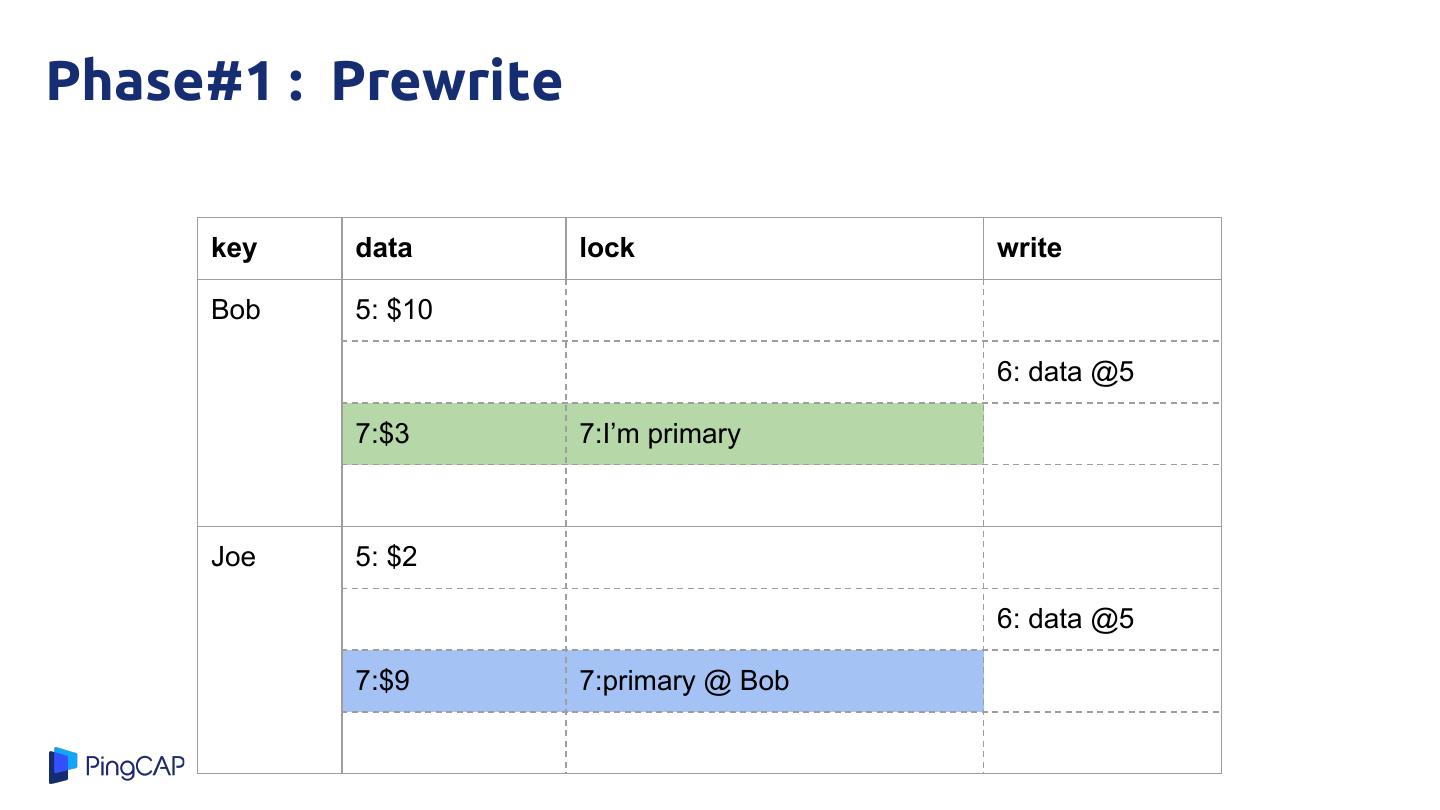
Task: Select the Phase#1 Prewrite slide title
Action: click(304, 81)
